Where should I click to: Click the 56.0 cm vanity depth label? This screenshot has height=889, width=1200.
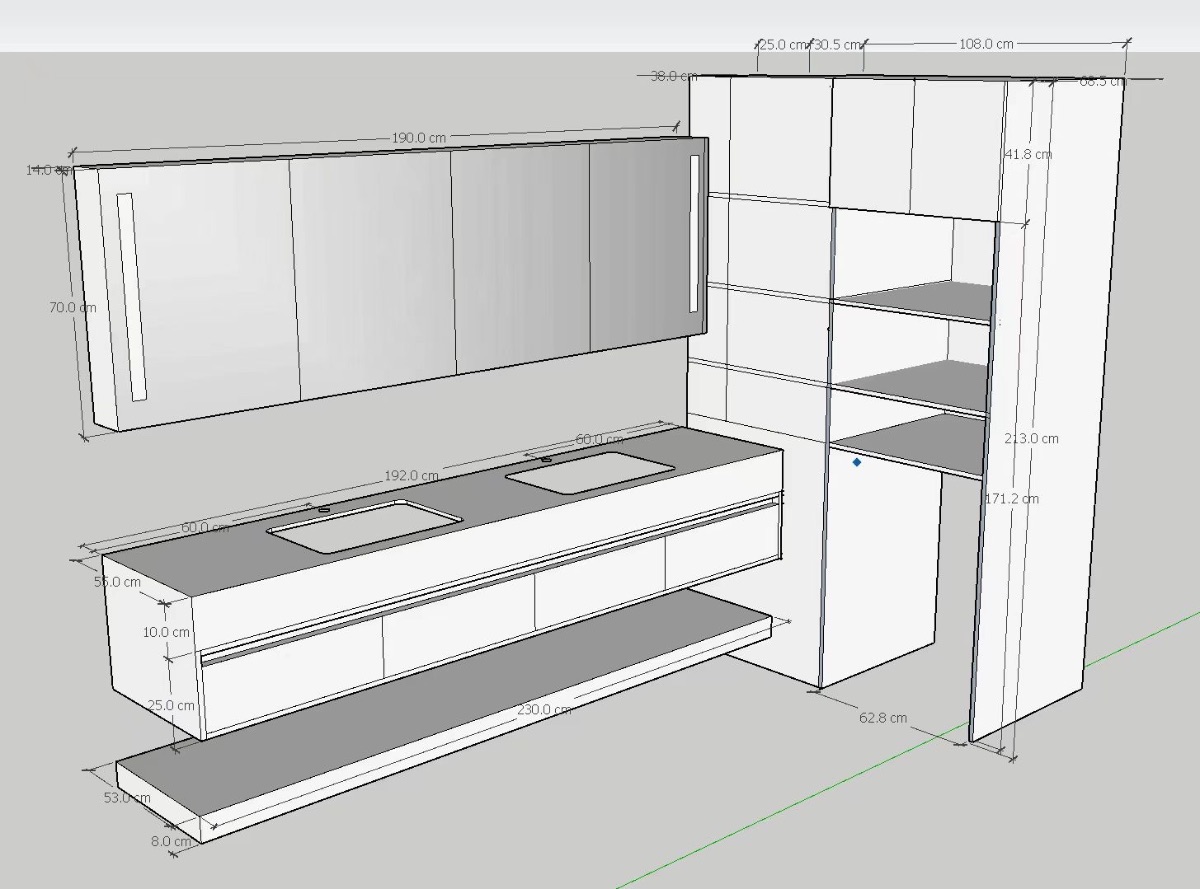(x=117, y=581)
